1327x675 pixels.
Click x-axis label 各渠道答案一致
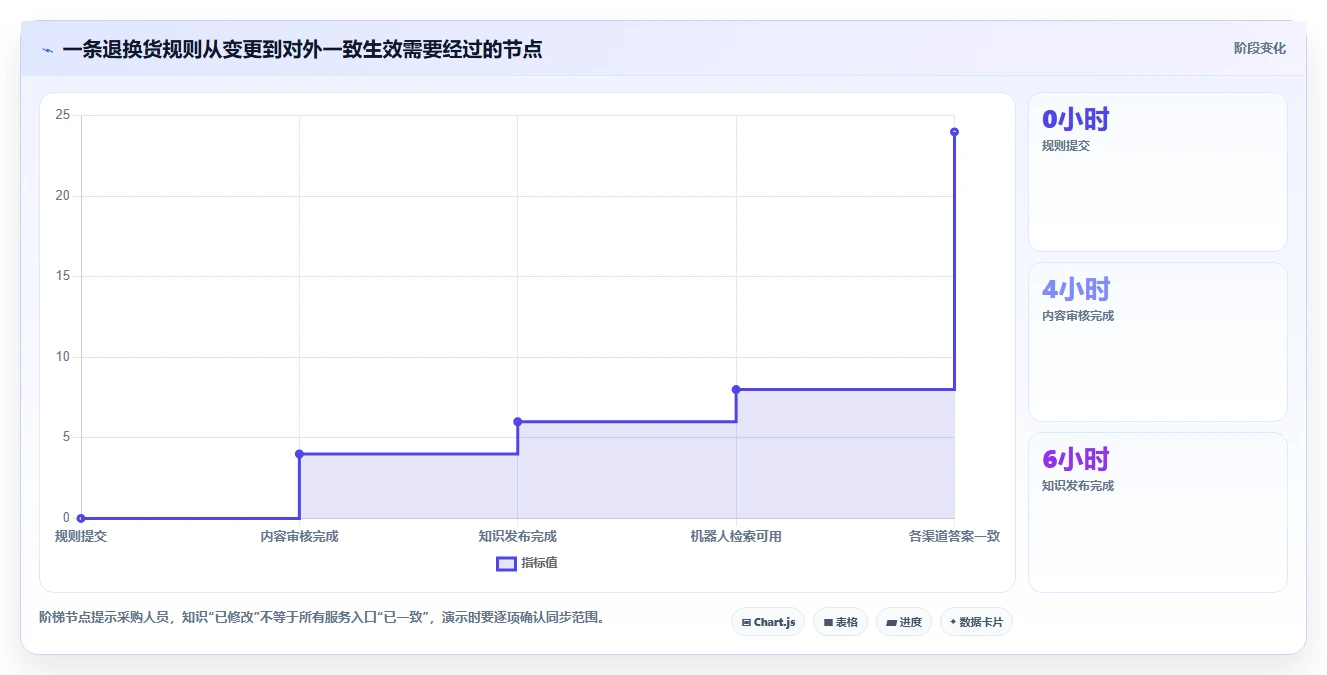pyautogui.click(x=954, y=536)
